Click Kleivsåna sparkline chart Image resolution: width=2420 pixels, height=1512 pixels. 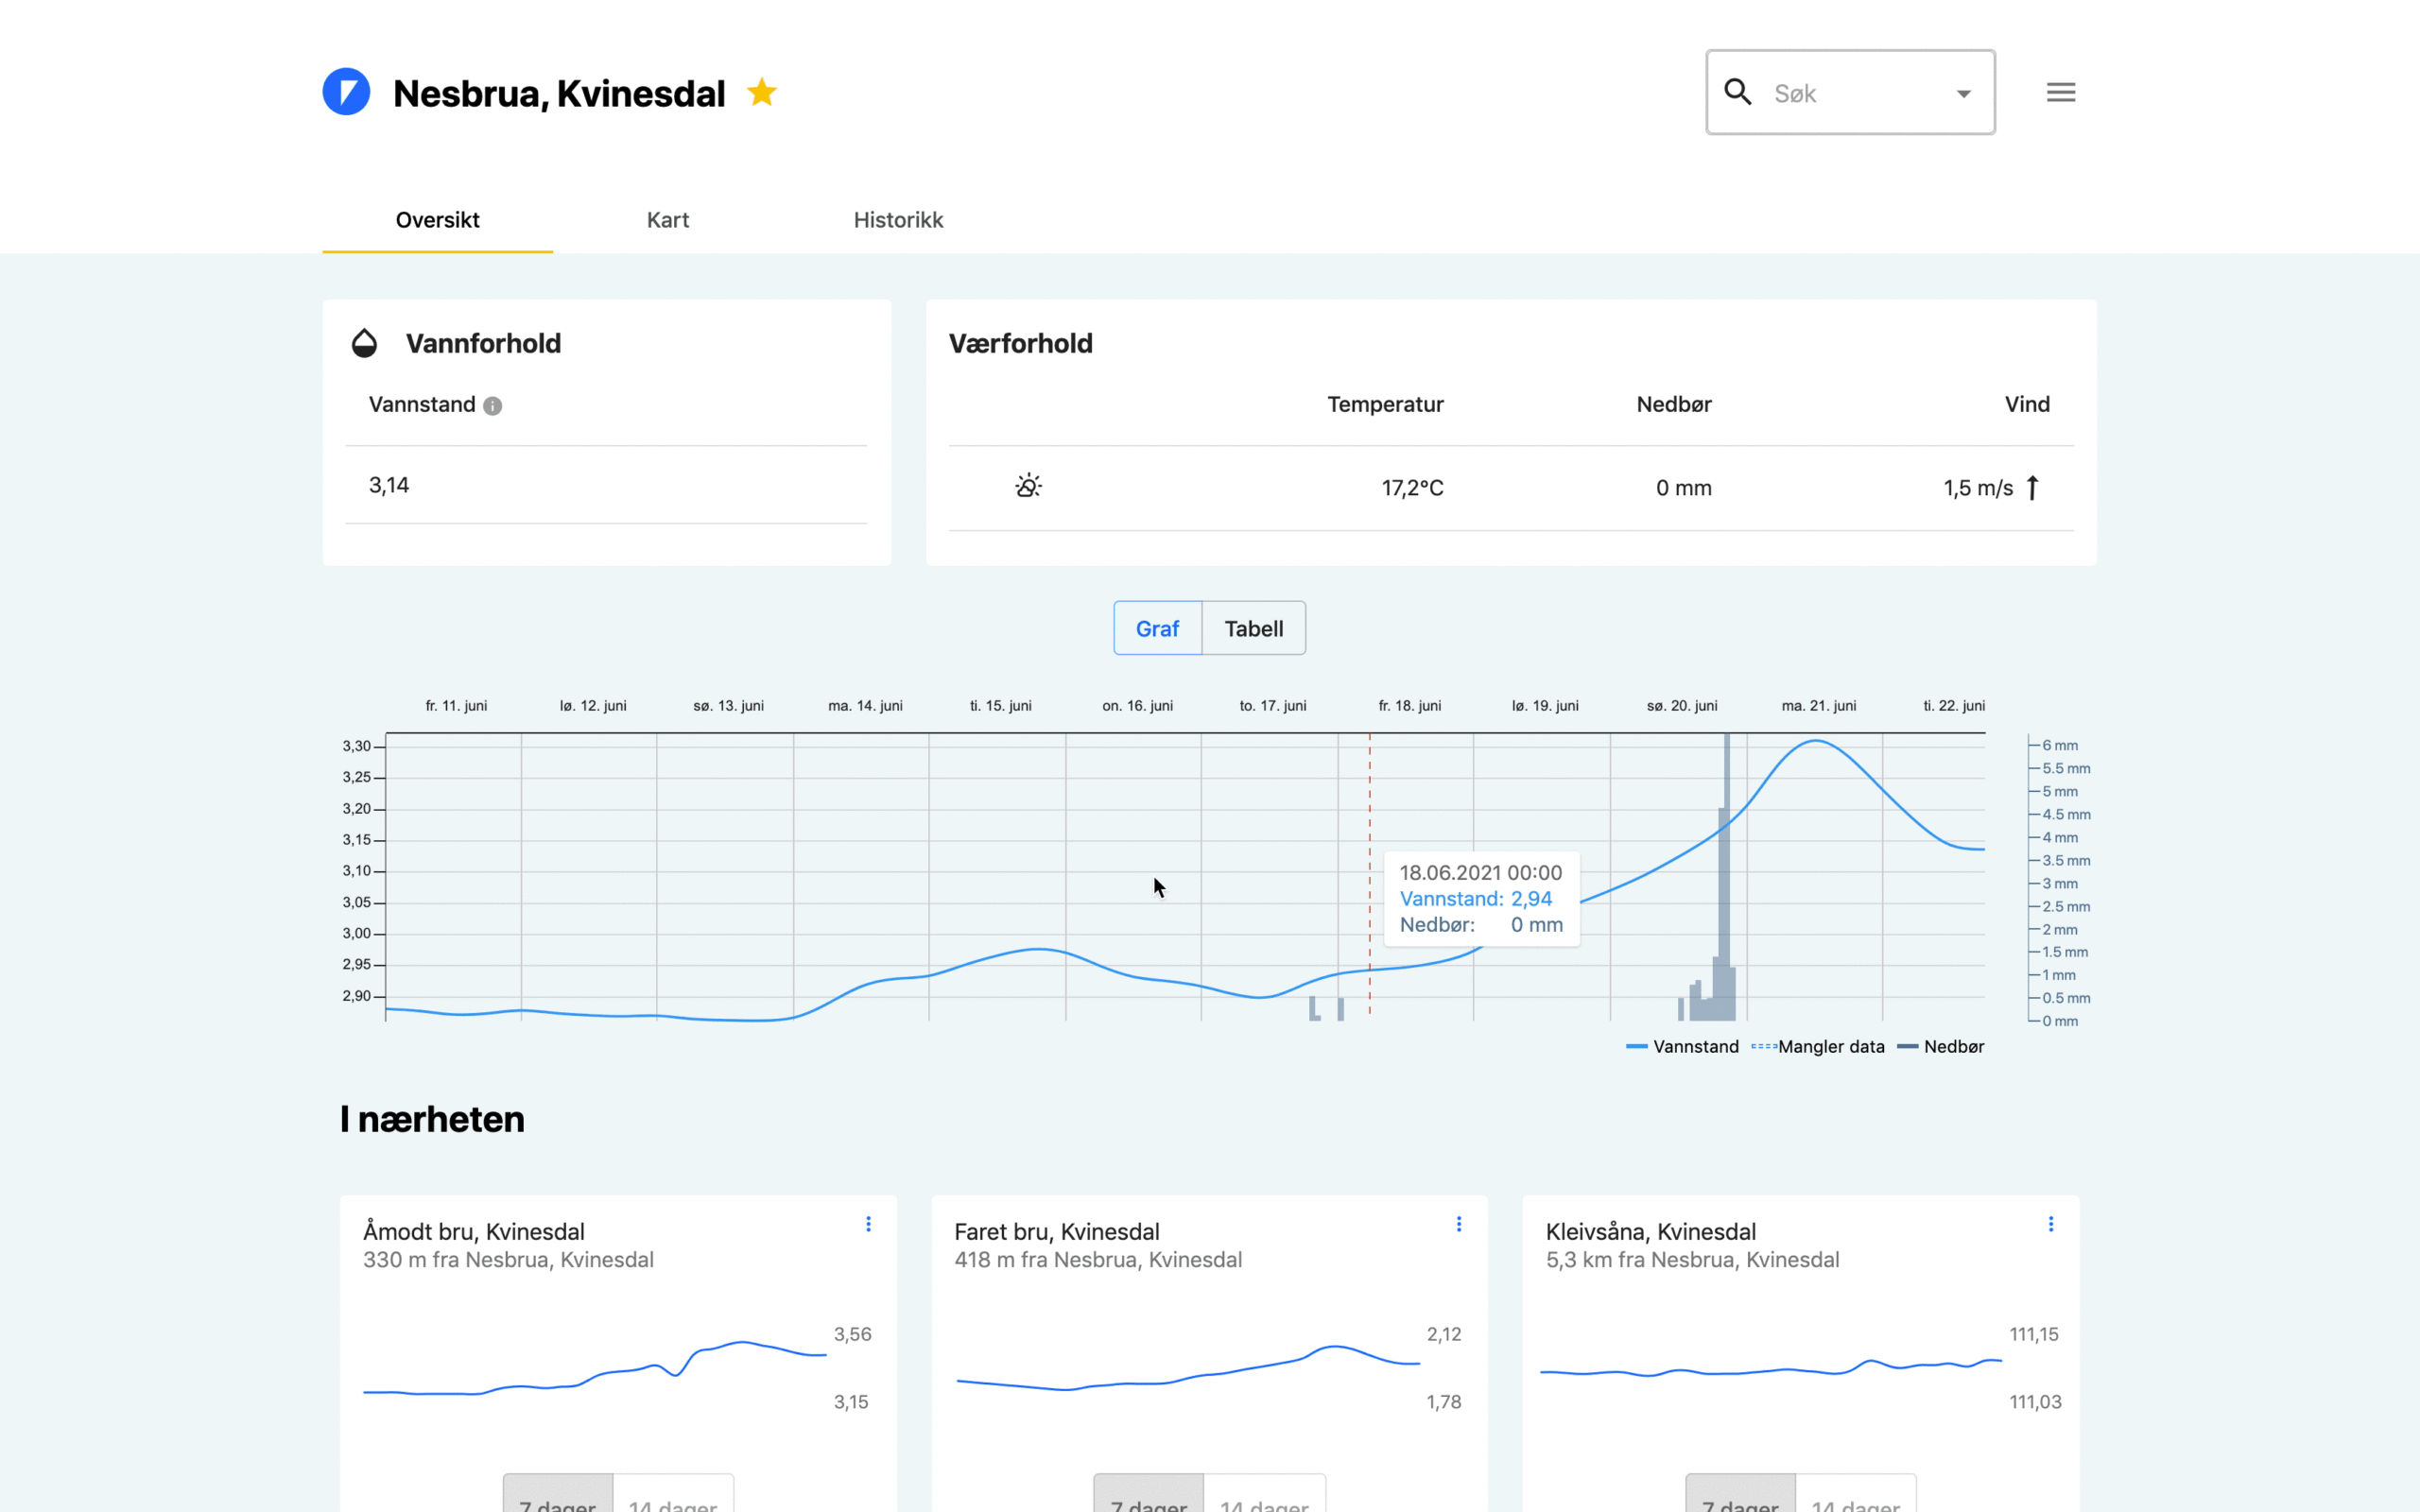click(1771, 1367)
